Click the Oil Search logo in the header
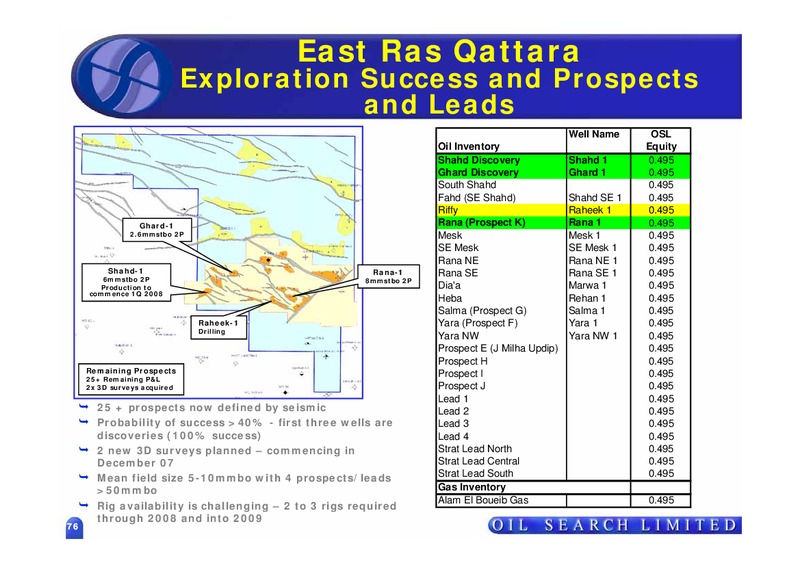Viewport: 800px width, 565px height. coord(124,77)
